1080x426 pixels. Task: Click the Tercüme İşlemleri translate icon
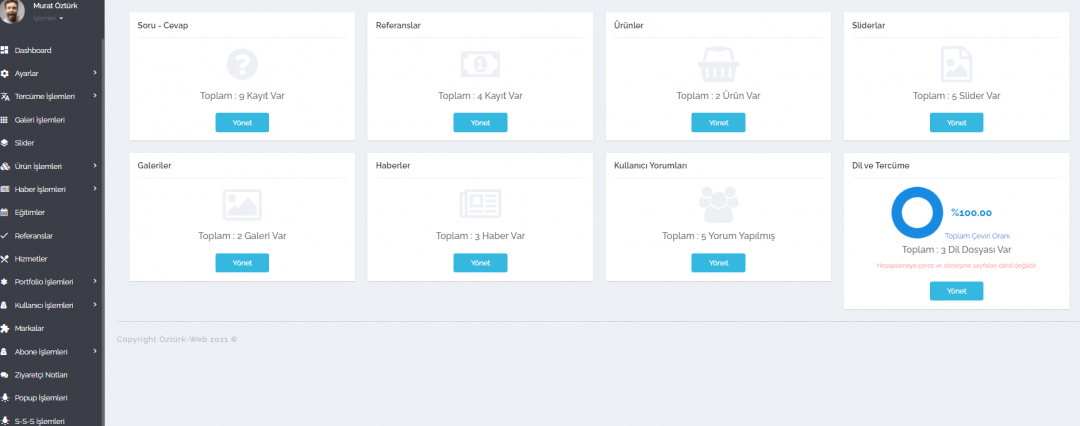pyautogui.click(x=4, y=97)
